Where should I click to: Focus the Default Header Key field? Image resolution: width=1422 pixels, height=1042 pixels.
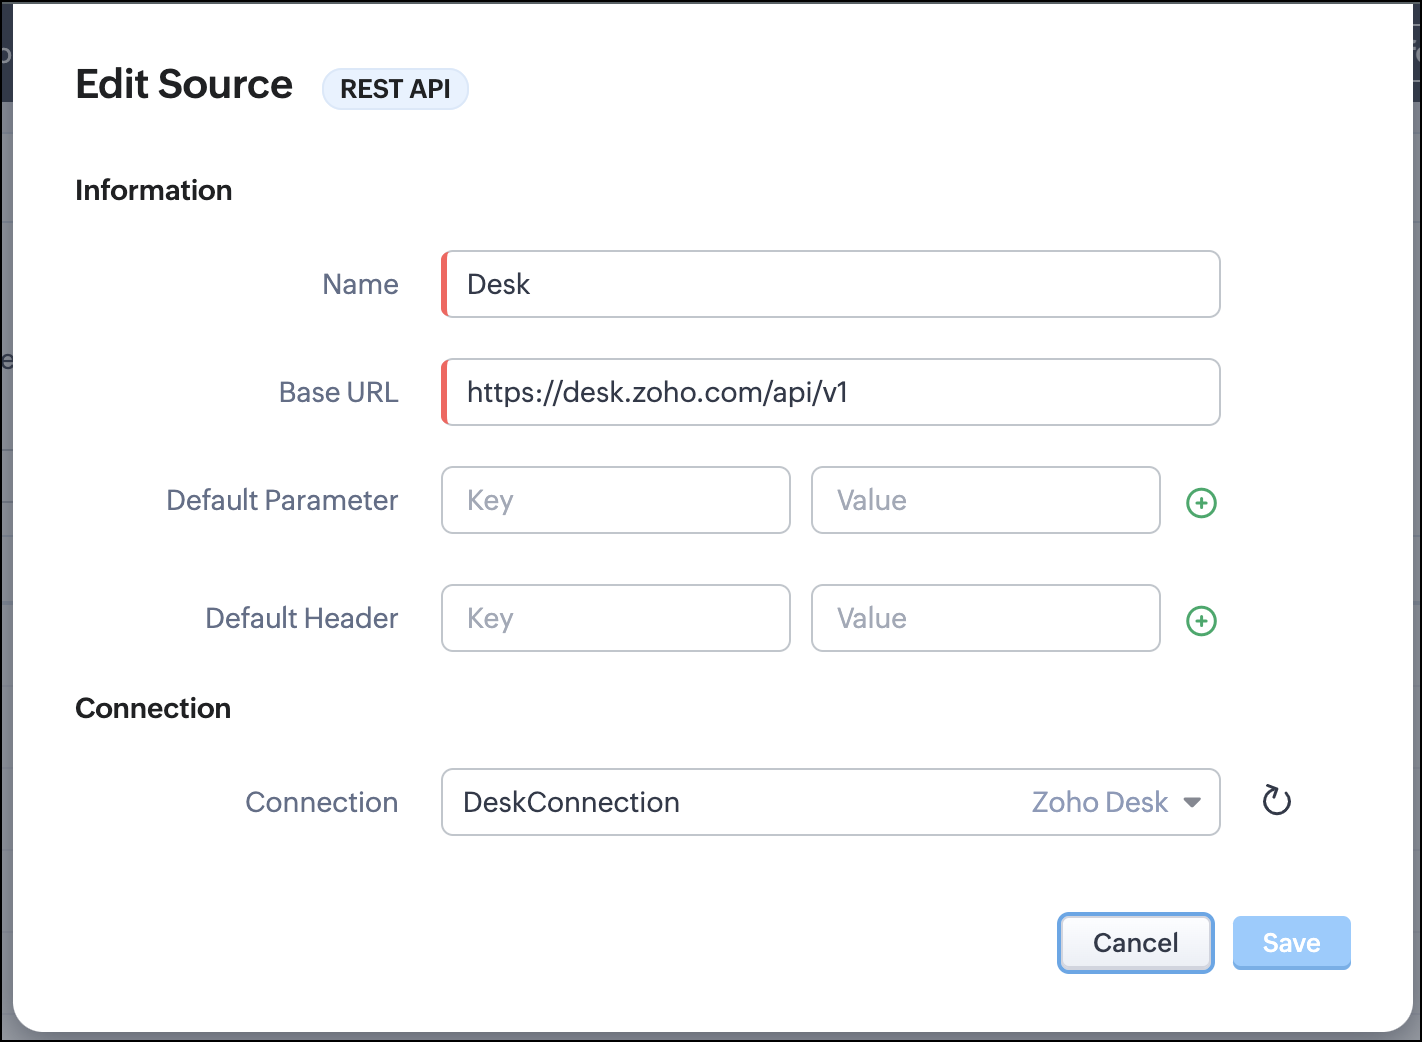tap(615, 618)
